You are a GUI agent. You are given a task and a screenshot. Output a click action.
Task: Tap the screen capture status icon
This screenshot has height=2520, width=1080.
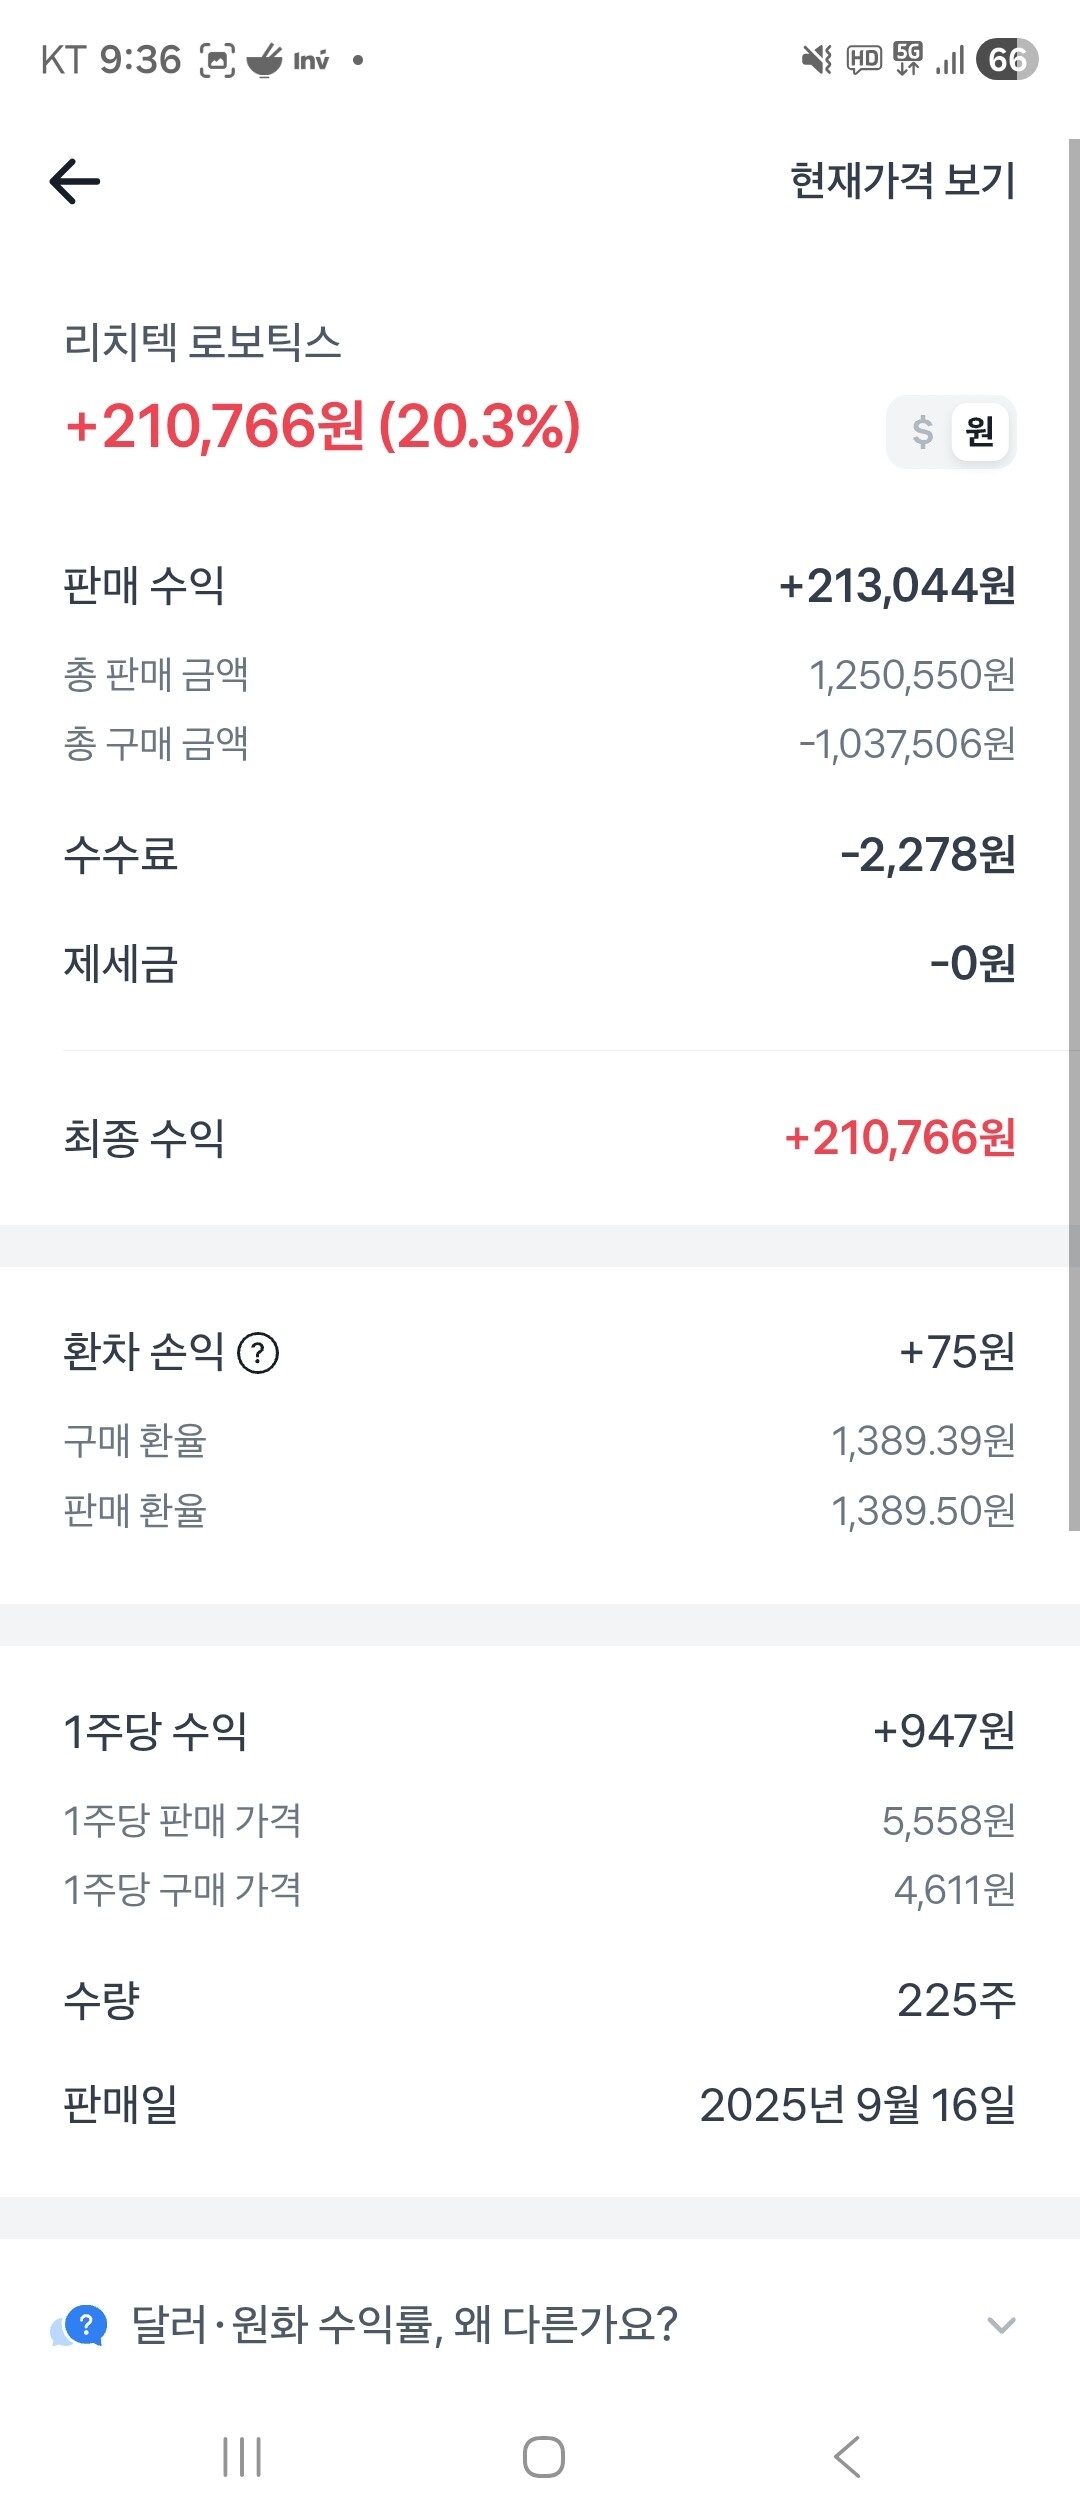click(217, 61)
